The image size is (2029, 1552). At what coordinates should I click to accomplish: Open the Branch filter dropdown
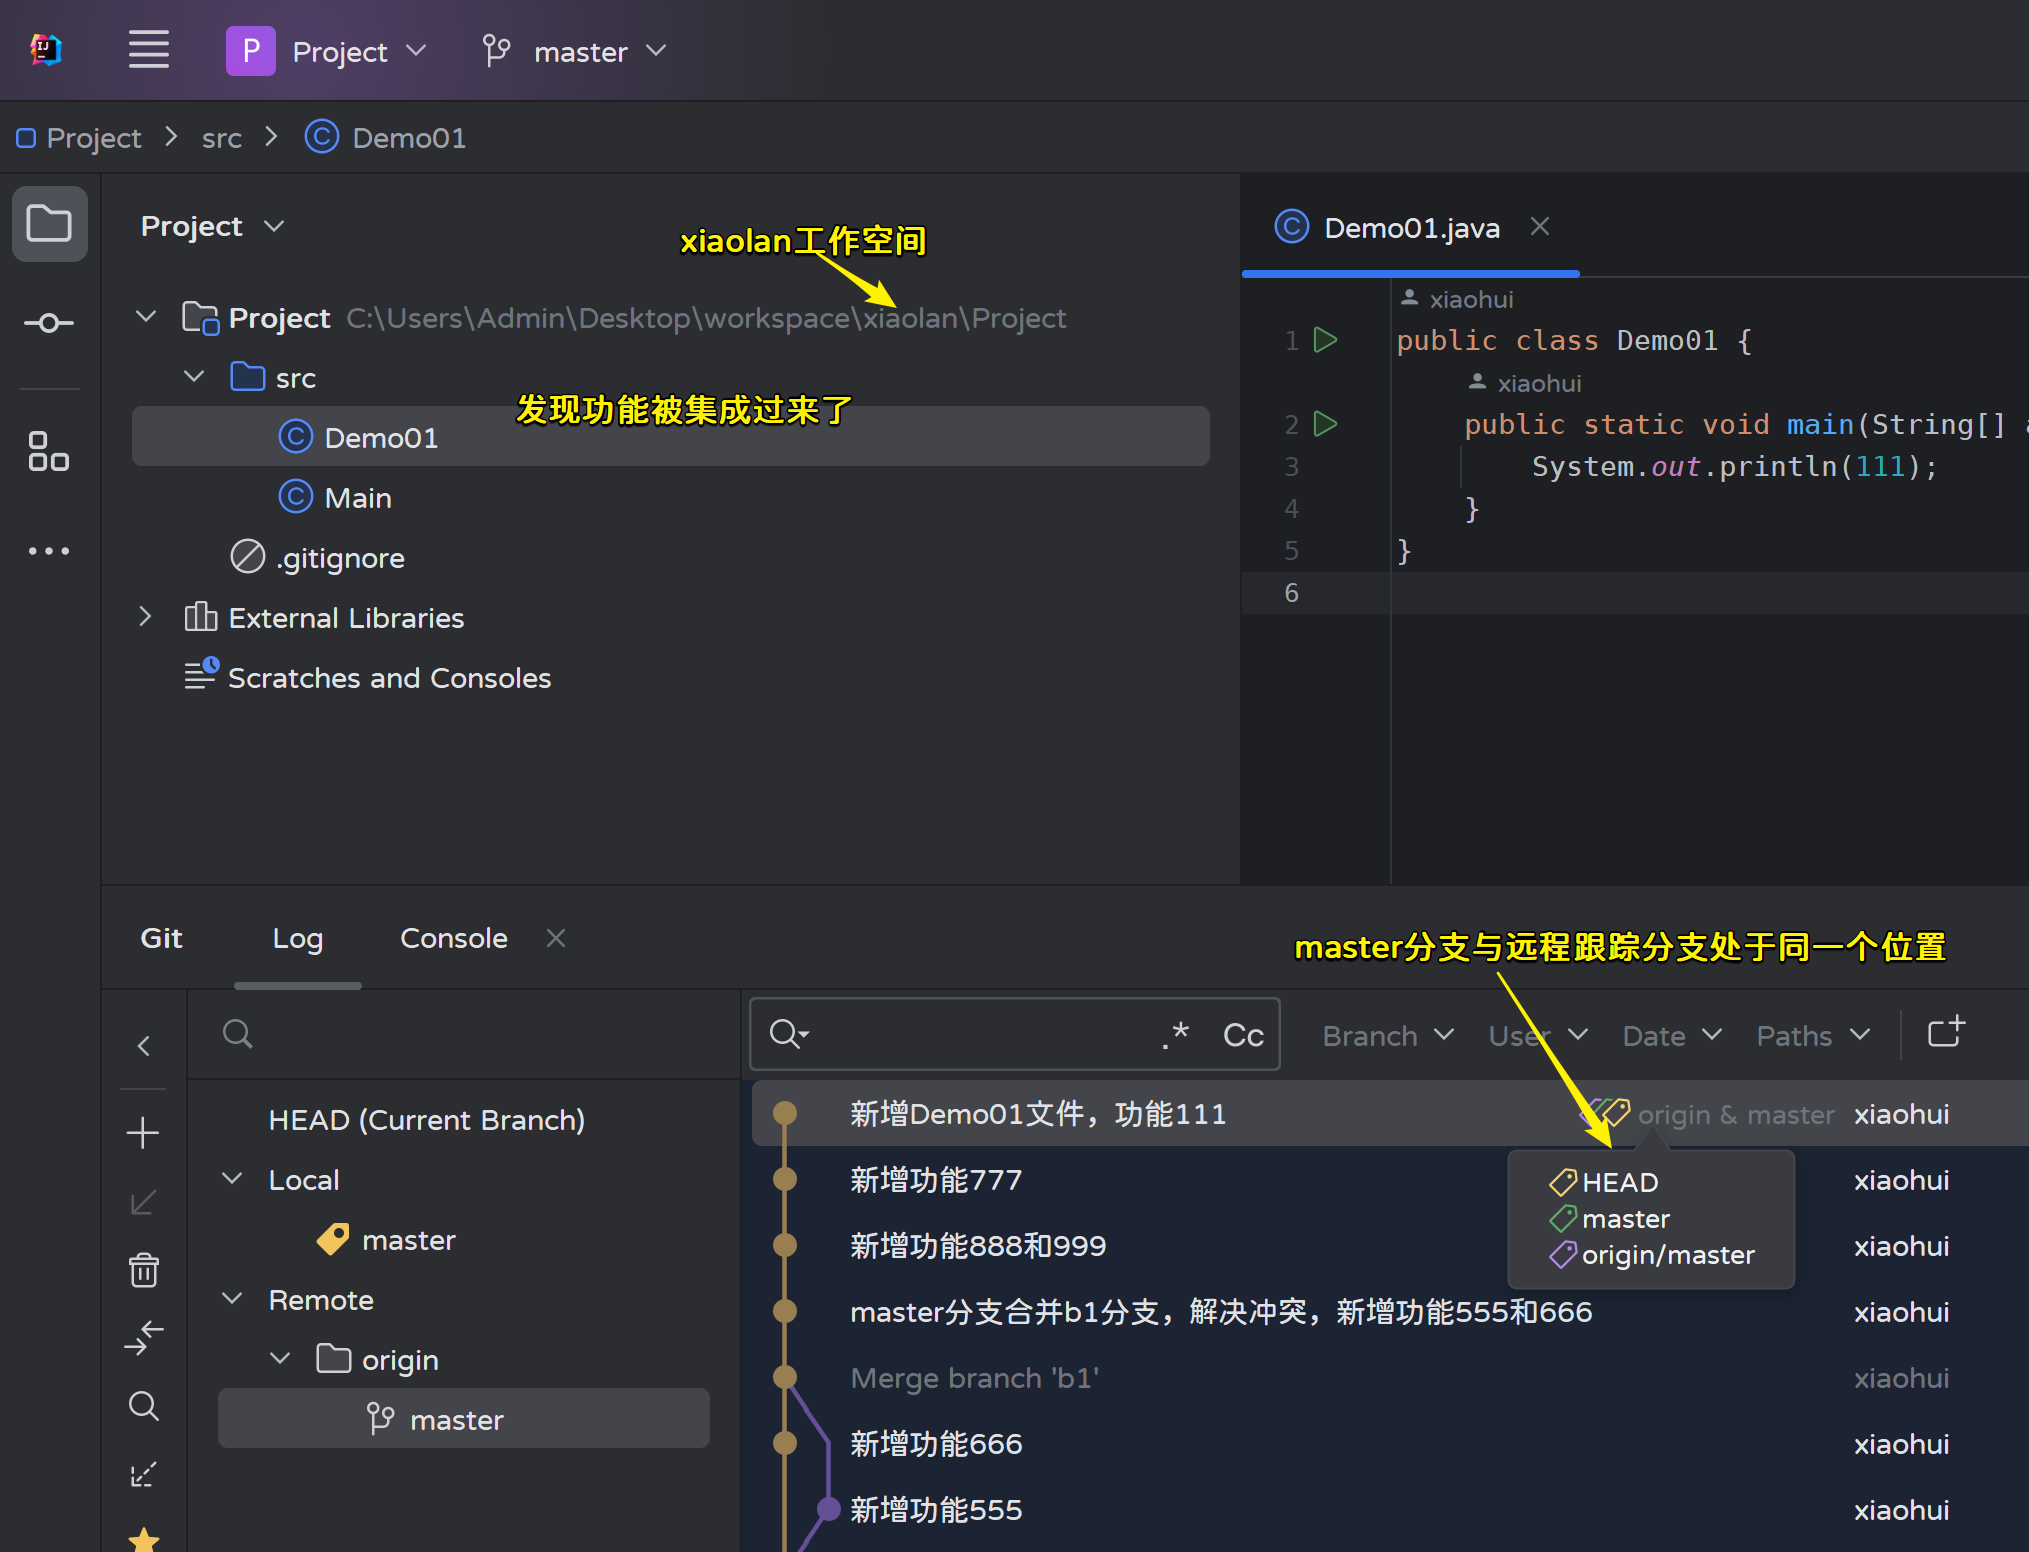click(1387, 1035)
